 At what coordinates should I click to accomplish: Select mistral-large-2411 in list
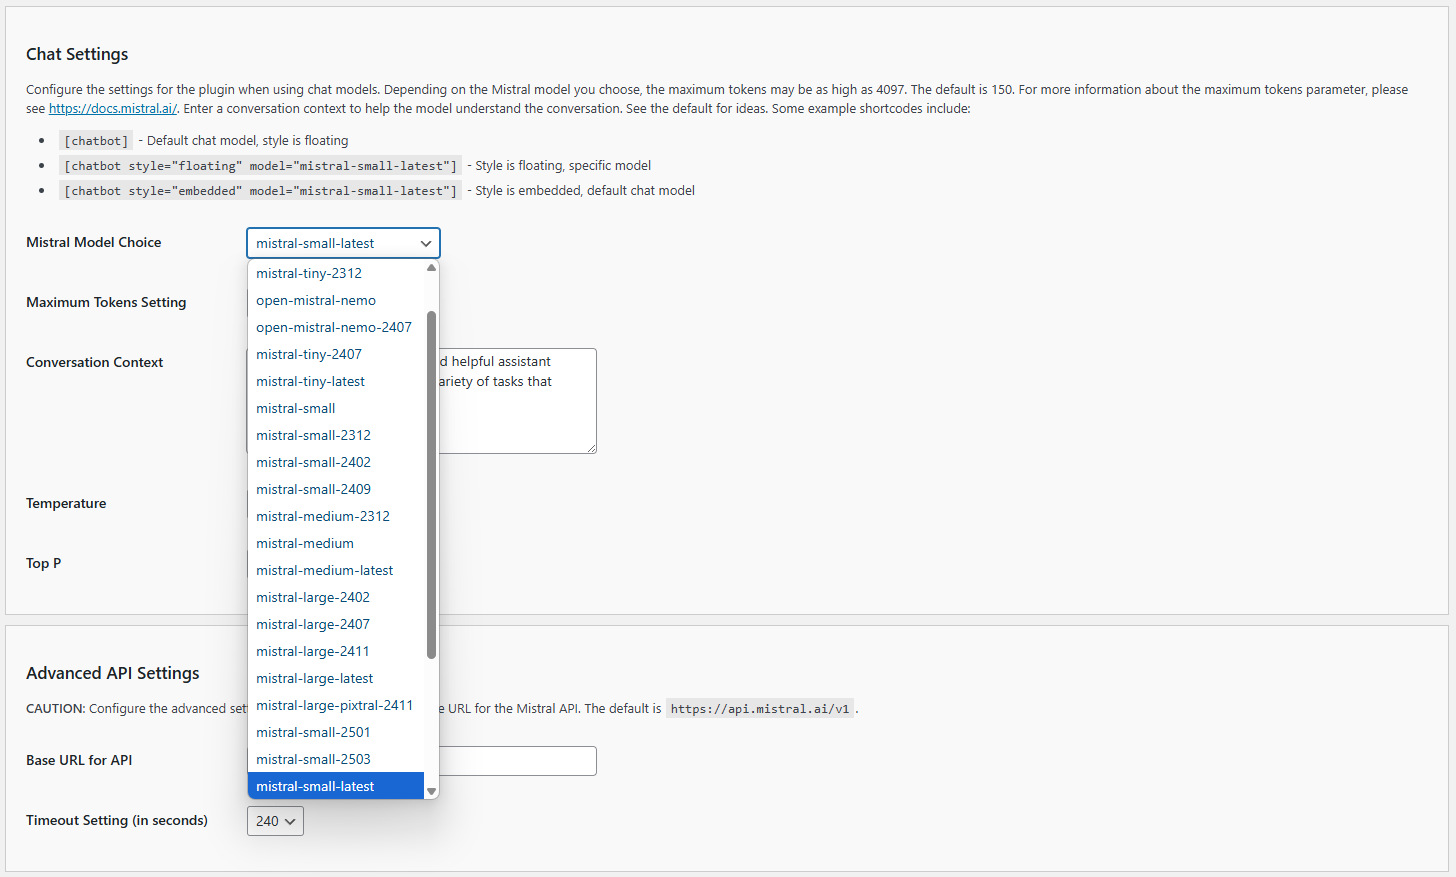(x=336, y=651)
